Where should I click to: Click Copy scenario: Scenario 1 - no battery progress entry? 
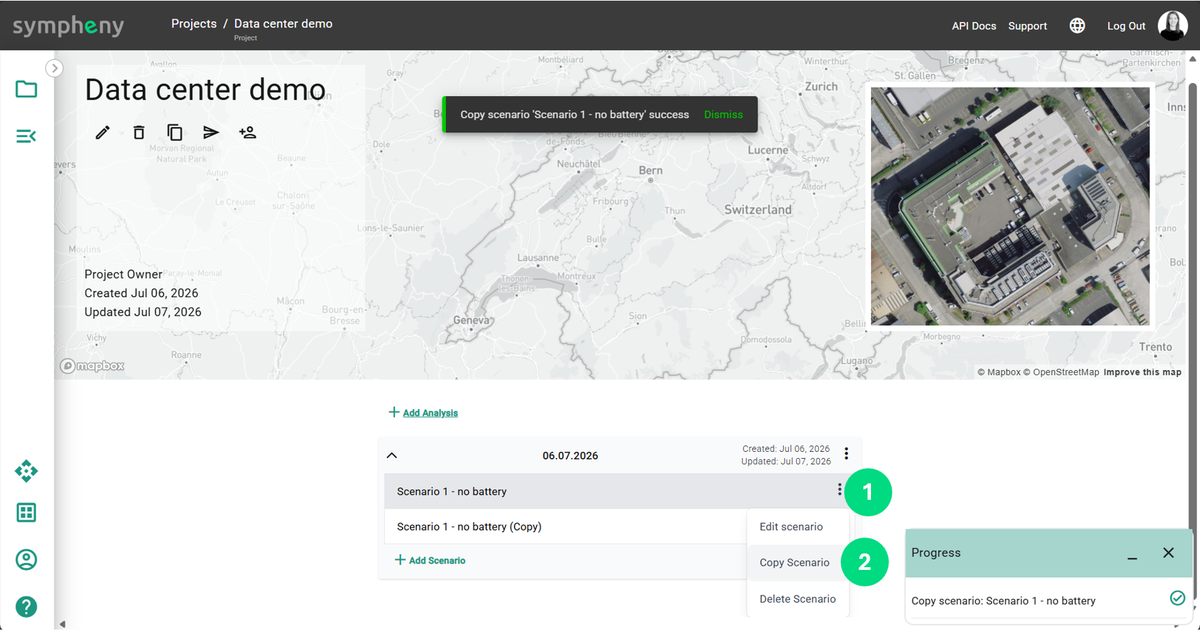[1003, 601]
